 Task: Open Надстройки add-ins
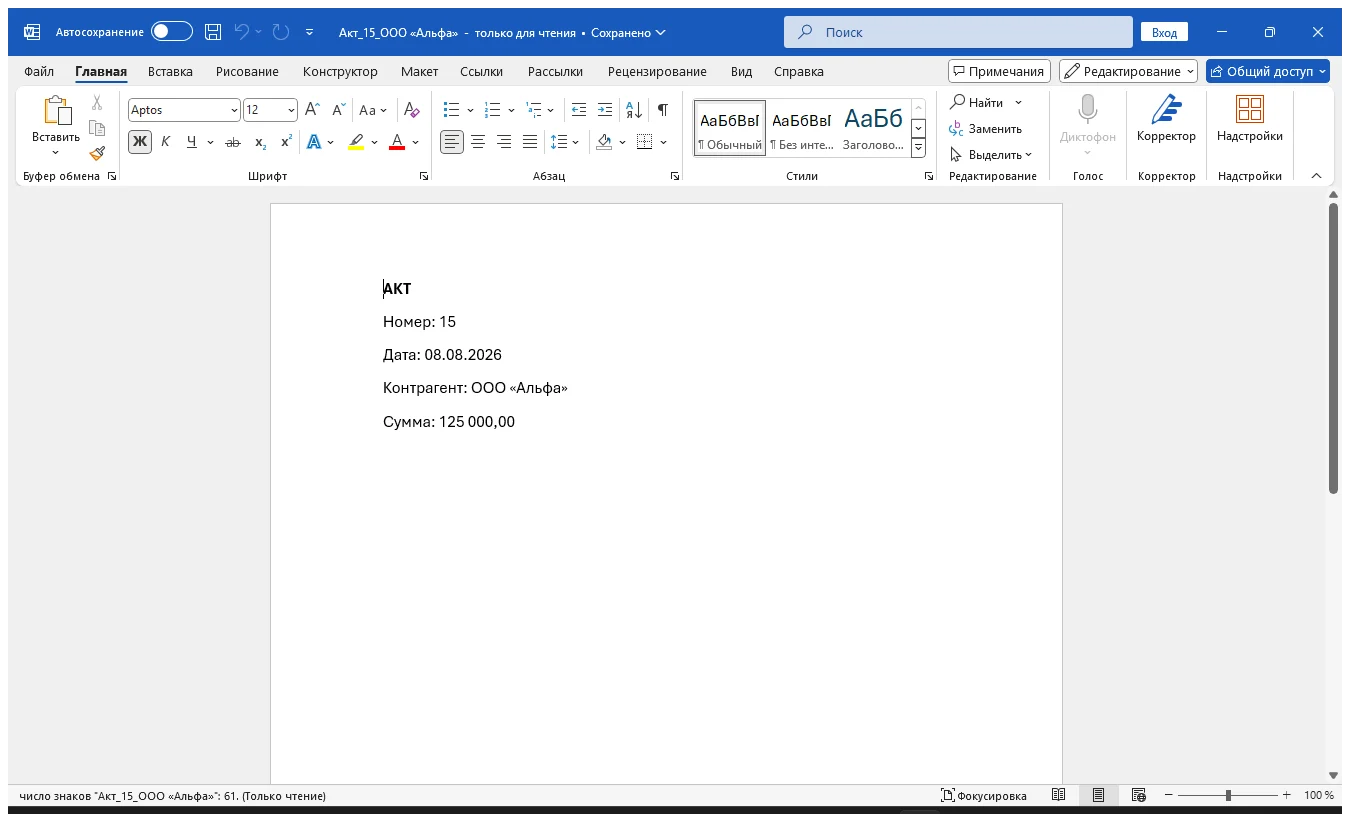pyautogui.click(x=1249, y=120)
